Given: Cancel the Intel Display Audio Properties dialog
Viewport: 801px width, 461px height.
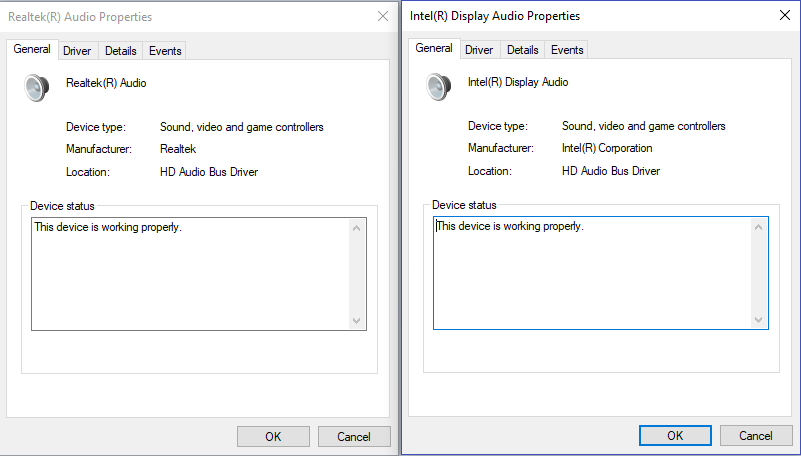Looking at the screenshot, I should coord(756,436).
